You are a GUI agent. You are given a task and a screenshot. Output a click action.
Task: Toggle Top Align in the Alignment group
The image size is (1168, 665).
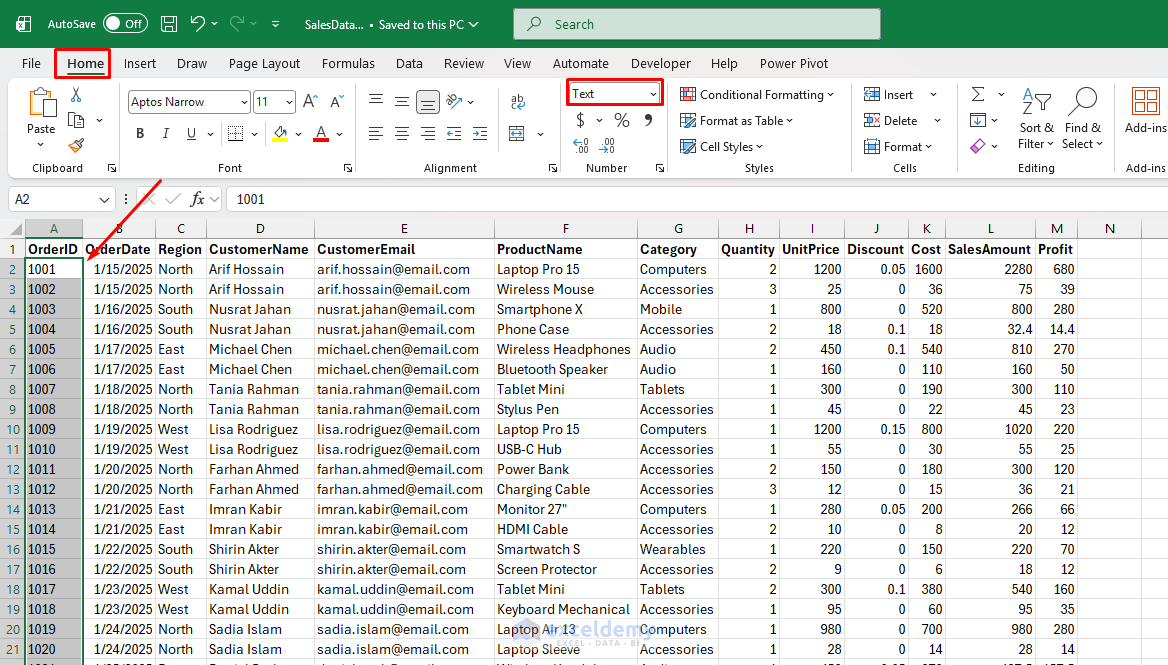pyautogui.click(x=376, y=101)
